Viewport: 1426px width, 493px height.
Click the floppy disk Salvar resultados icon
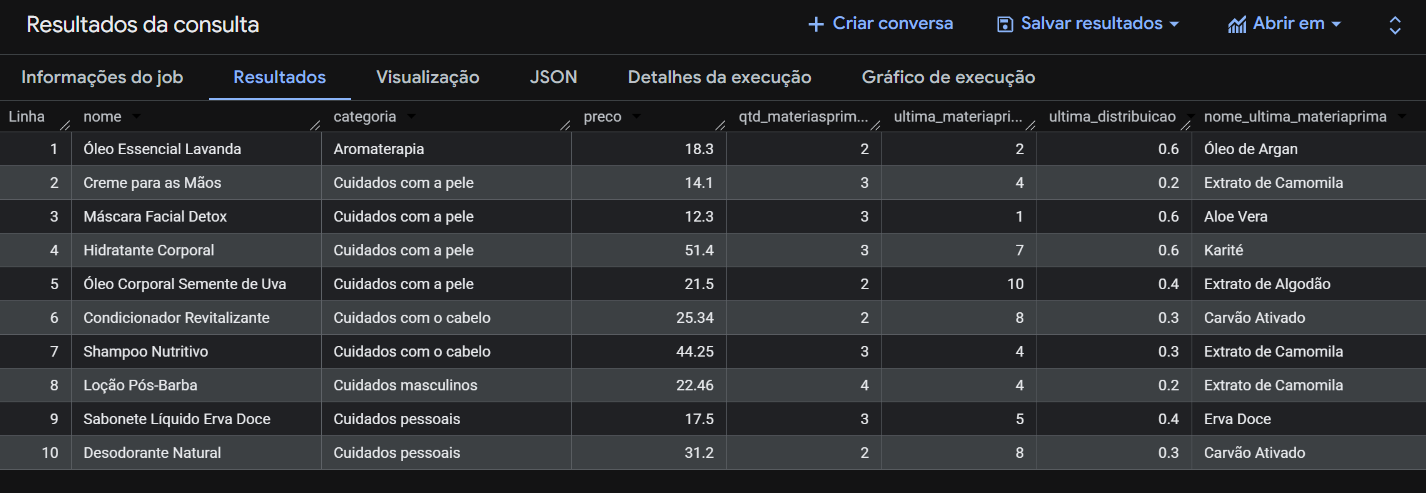1005,24
